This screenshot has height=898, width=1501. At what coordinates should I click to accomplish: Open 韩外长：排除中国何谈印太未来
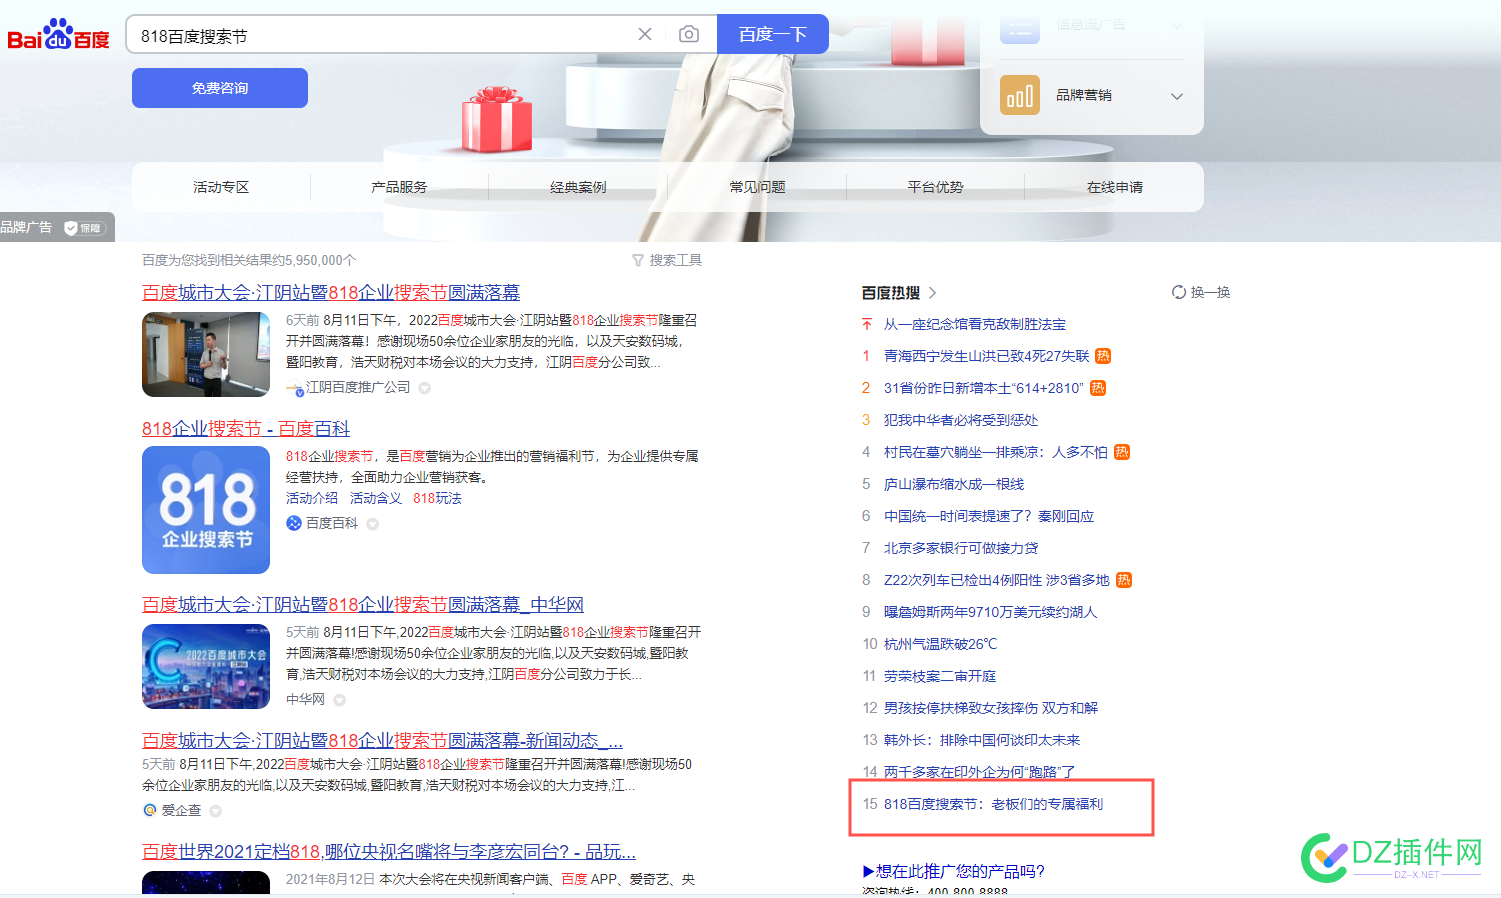tap(982, 740)
